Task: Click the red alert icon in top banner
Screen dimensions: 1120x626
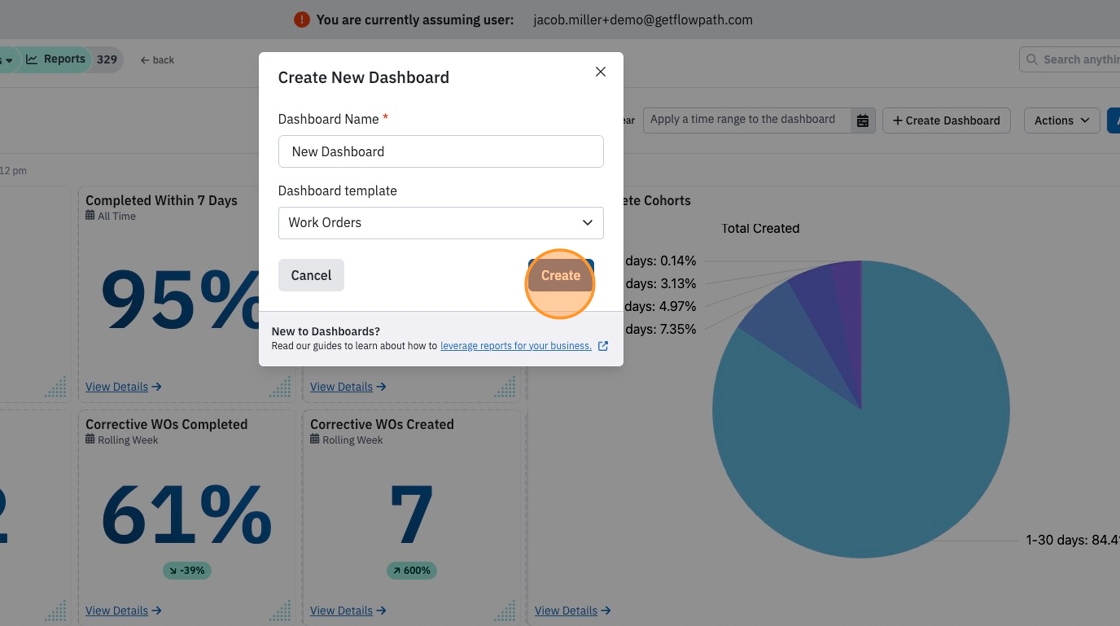Action: [x=301, y=19]
